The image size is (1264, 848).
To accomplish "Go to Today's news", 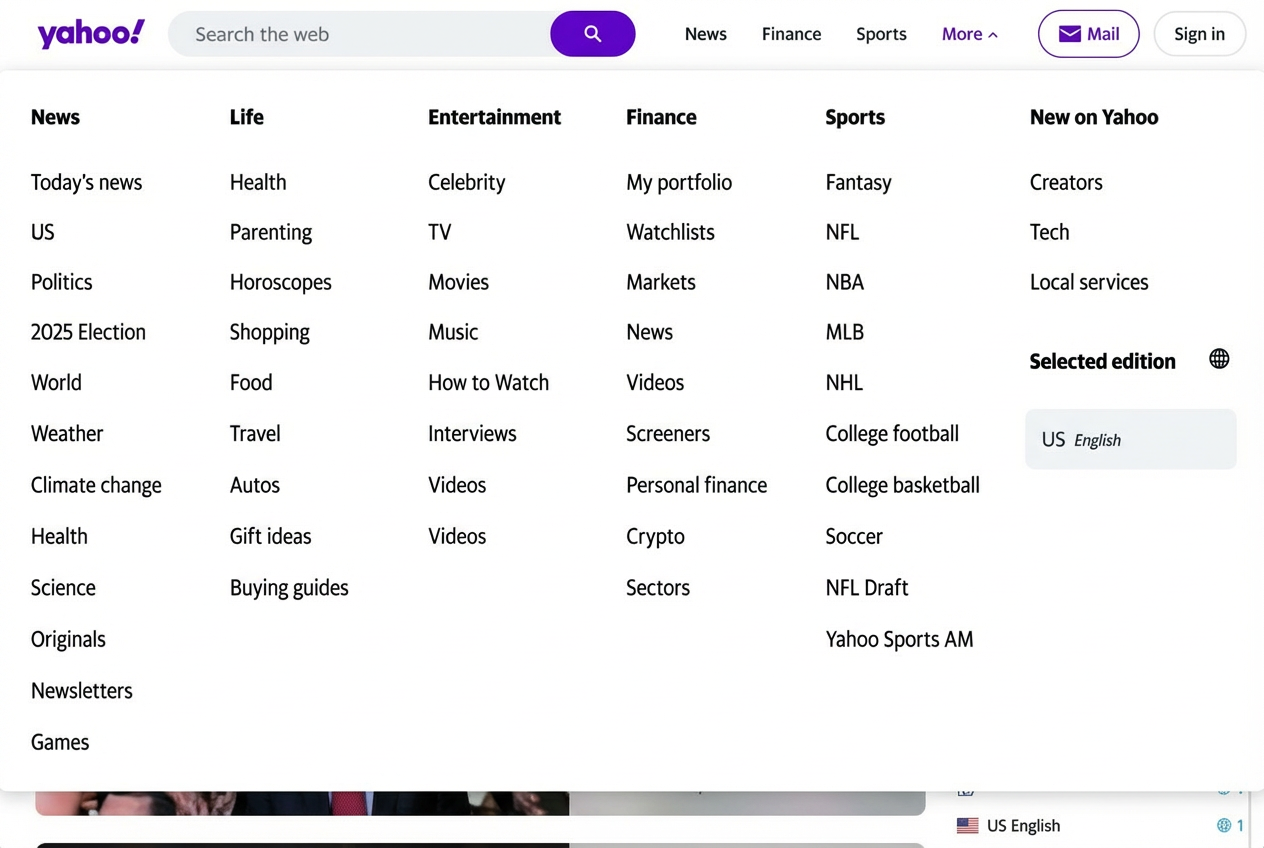I will click(x=86, y=182).
